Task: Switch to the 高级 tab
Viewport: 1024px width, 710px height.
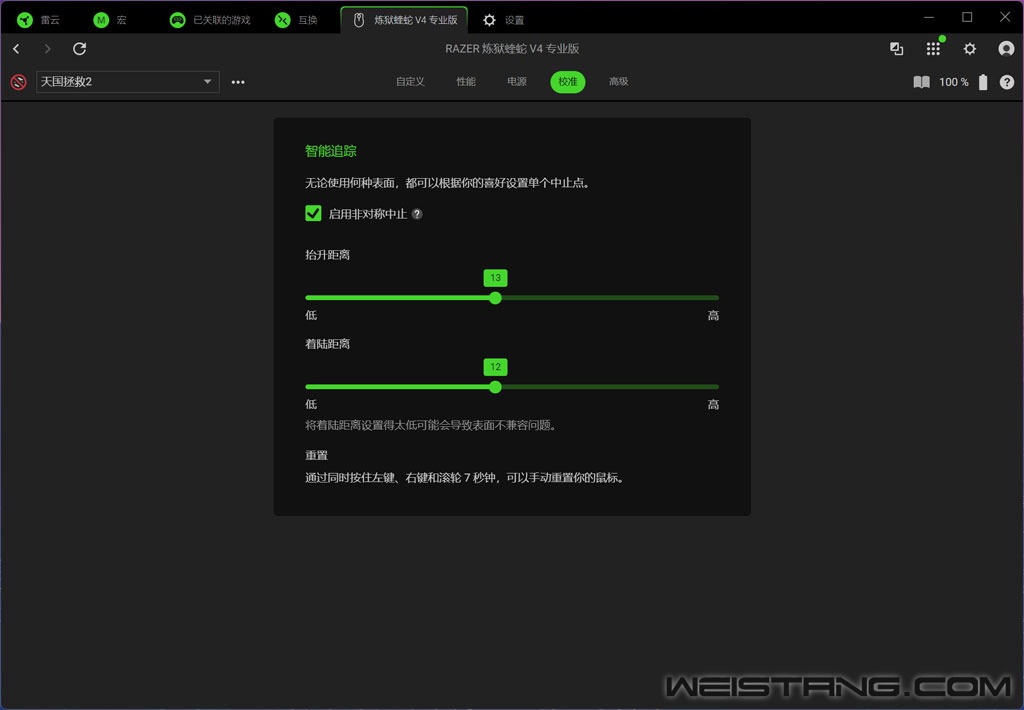Action: point(619,82)
